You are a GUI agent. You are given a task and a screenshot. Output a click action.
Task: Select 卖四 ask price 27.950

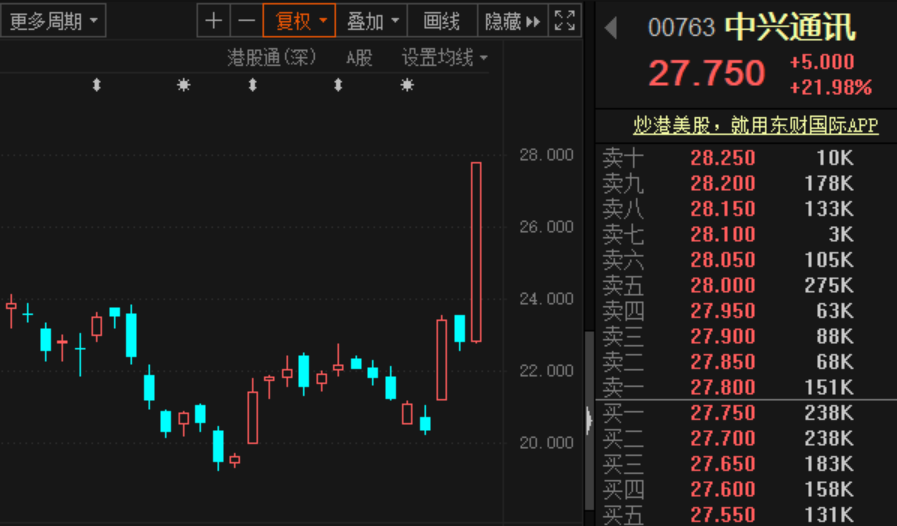click(723, 311)
